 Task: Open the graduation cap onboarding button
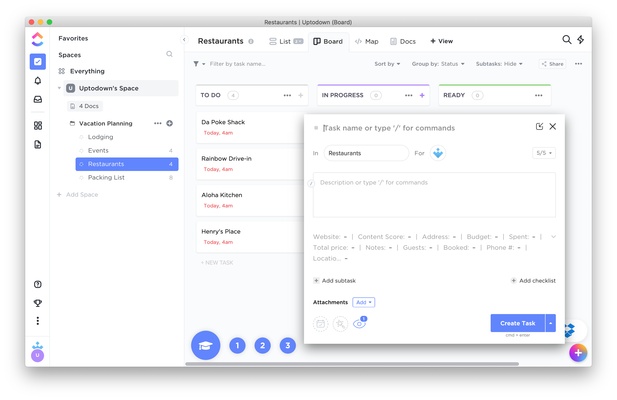206,345
